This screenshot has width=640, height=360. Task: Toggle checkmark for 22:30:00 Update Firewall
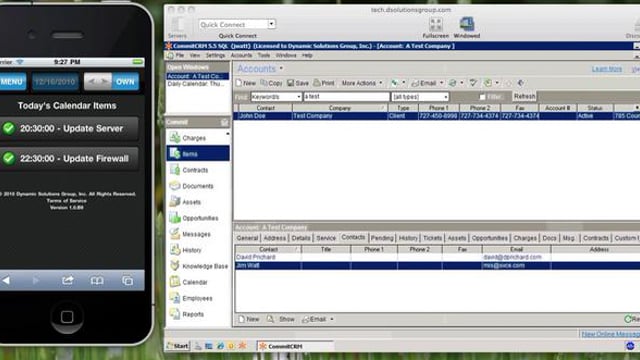tap(9, 158)
